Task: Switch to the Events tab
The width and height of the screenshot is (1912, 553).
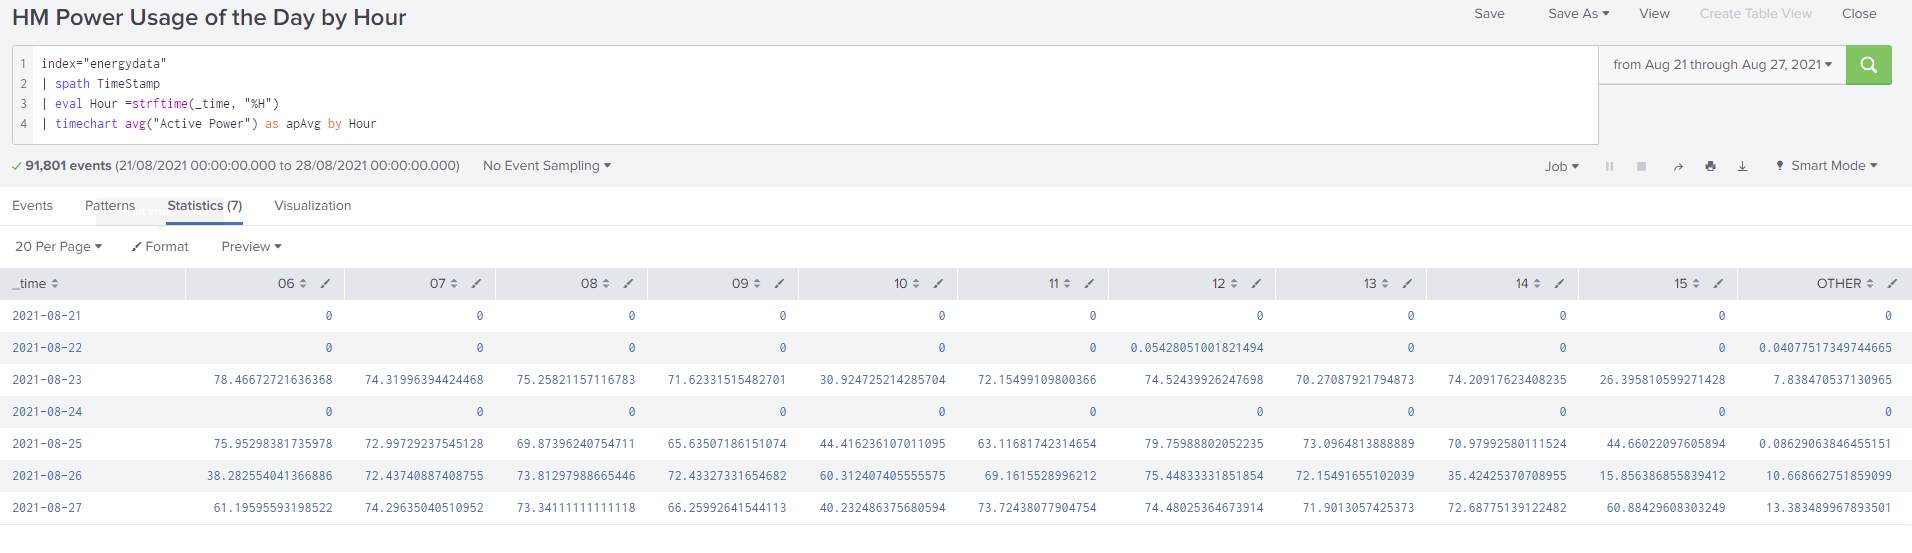Action: (x=32, y=206)
